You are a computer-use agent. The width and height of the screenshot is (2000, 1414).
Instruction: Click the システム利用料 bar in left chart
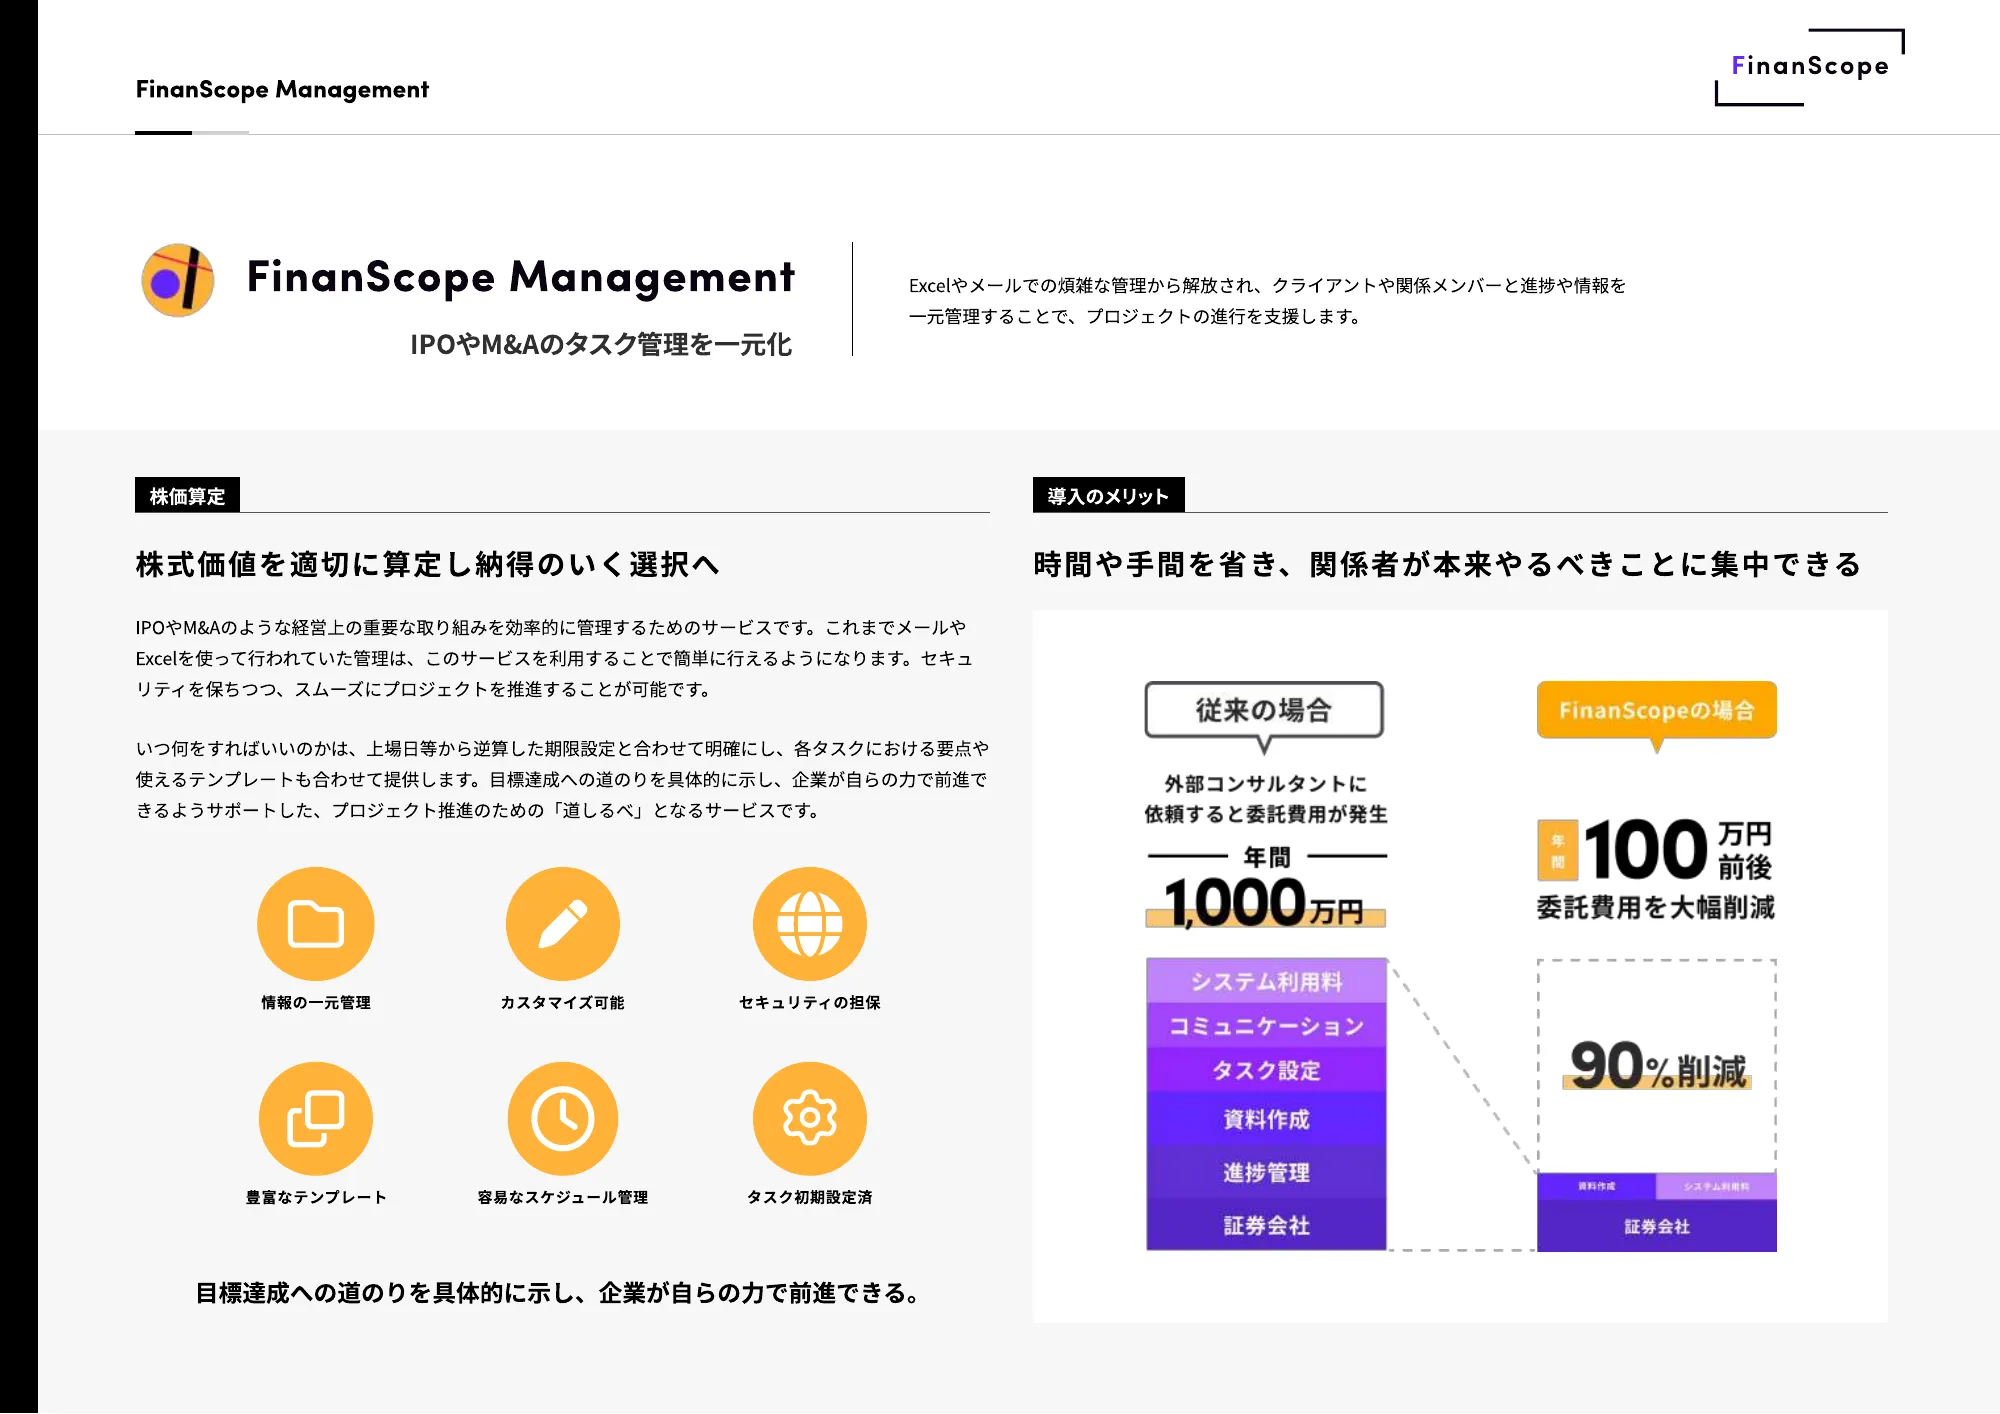(1266, 981)
